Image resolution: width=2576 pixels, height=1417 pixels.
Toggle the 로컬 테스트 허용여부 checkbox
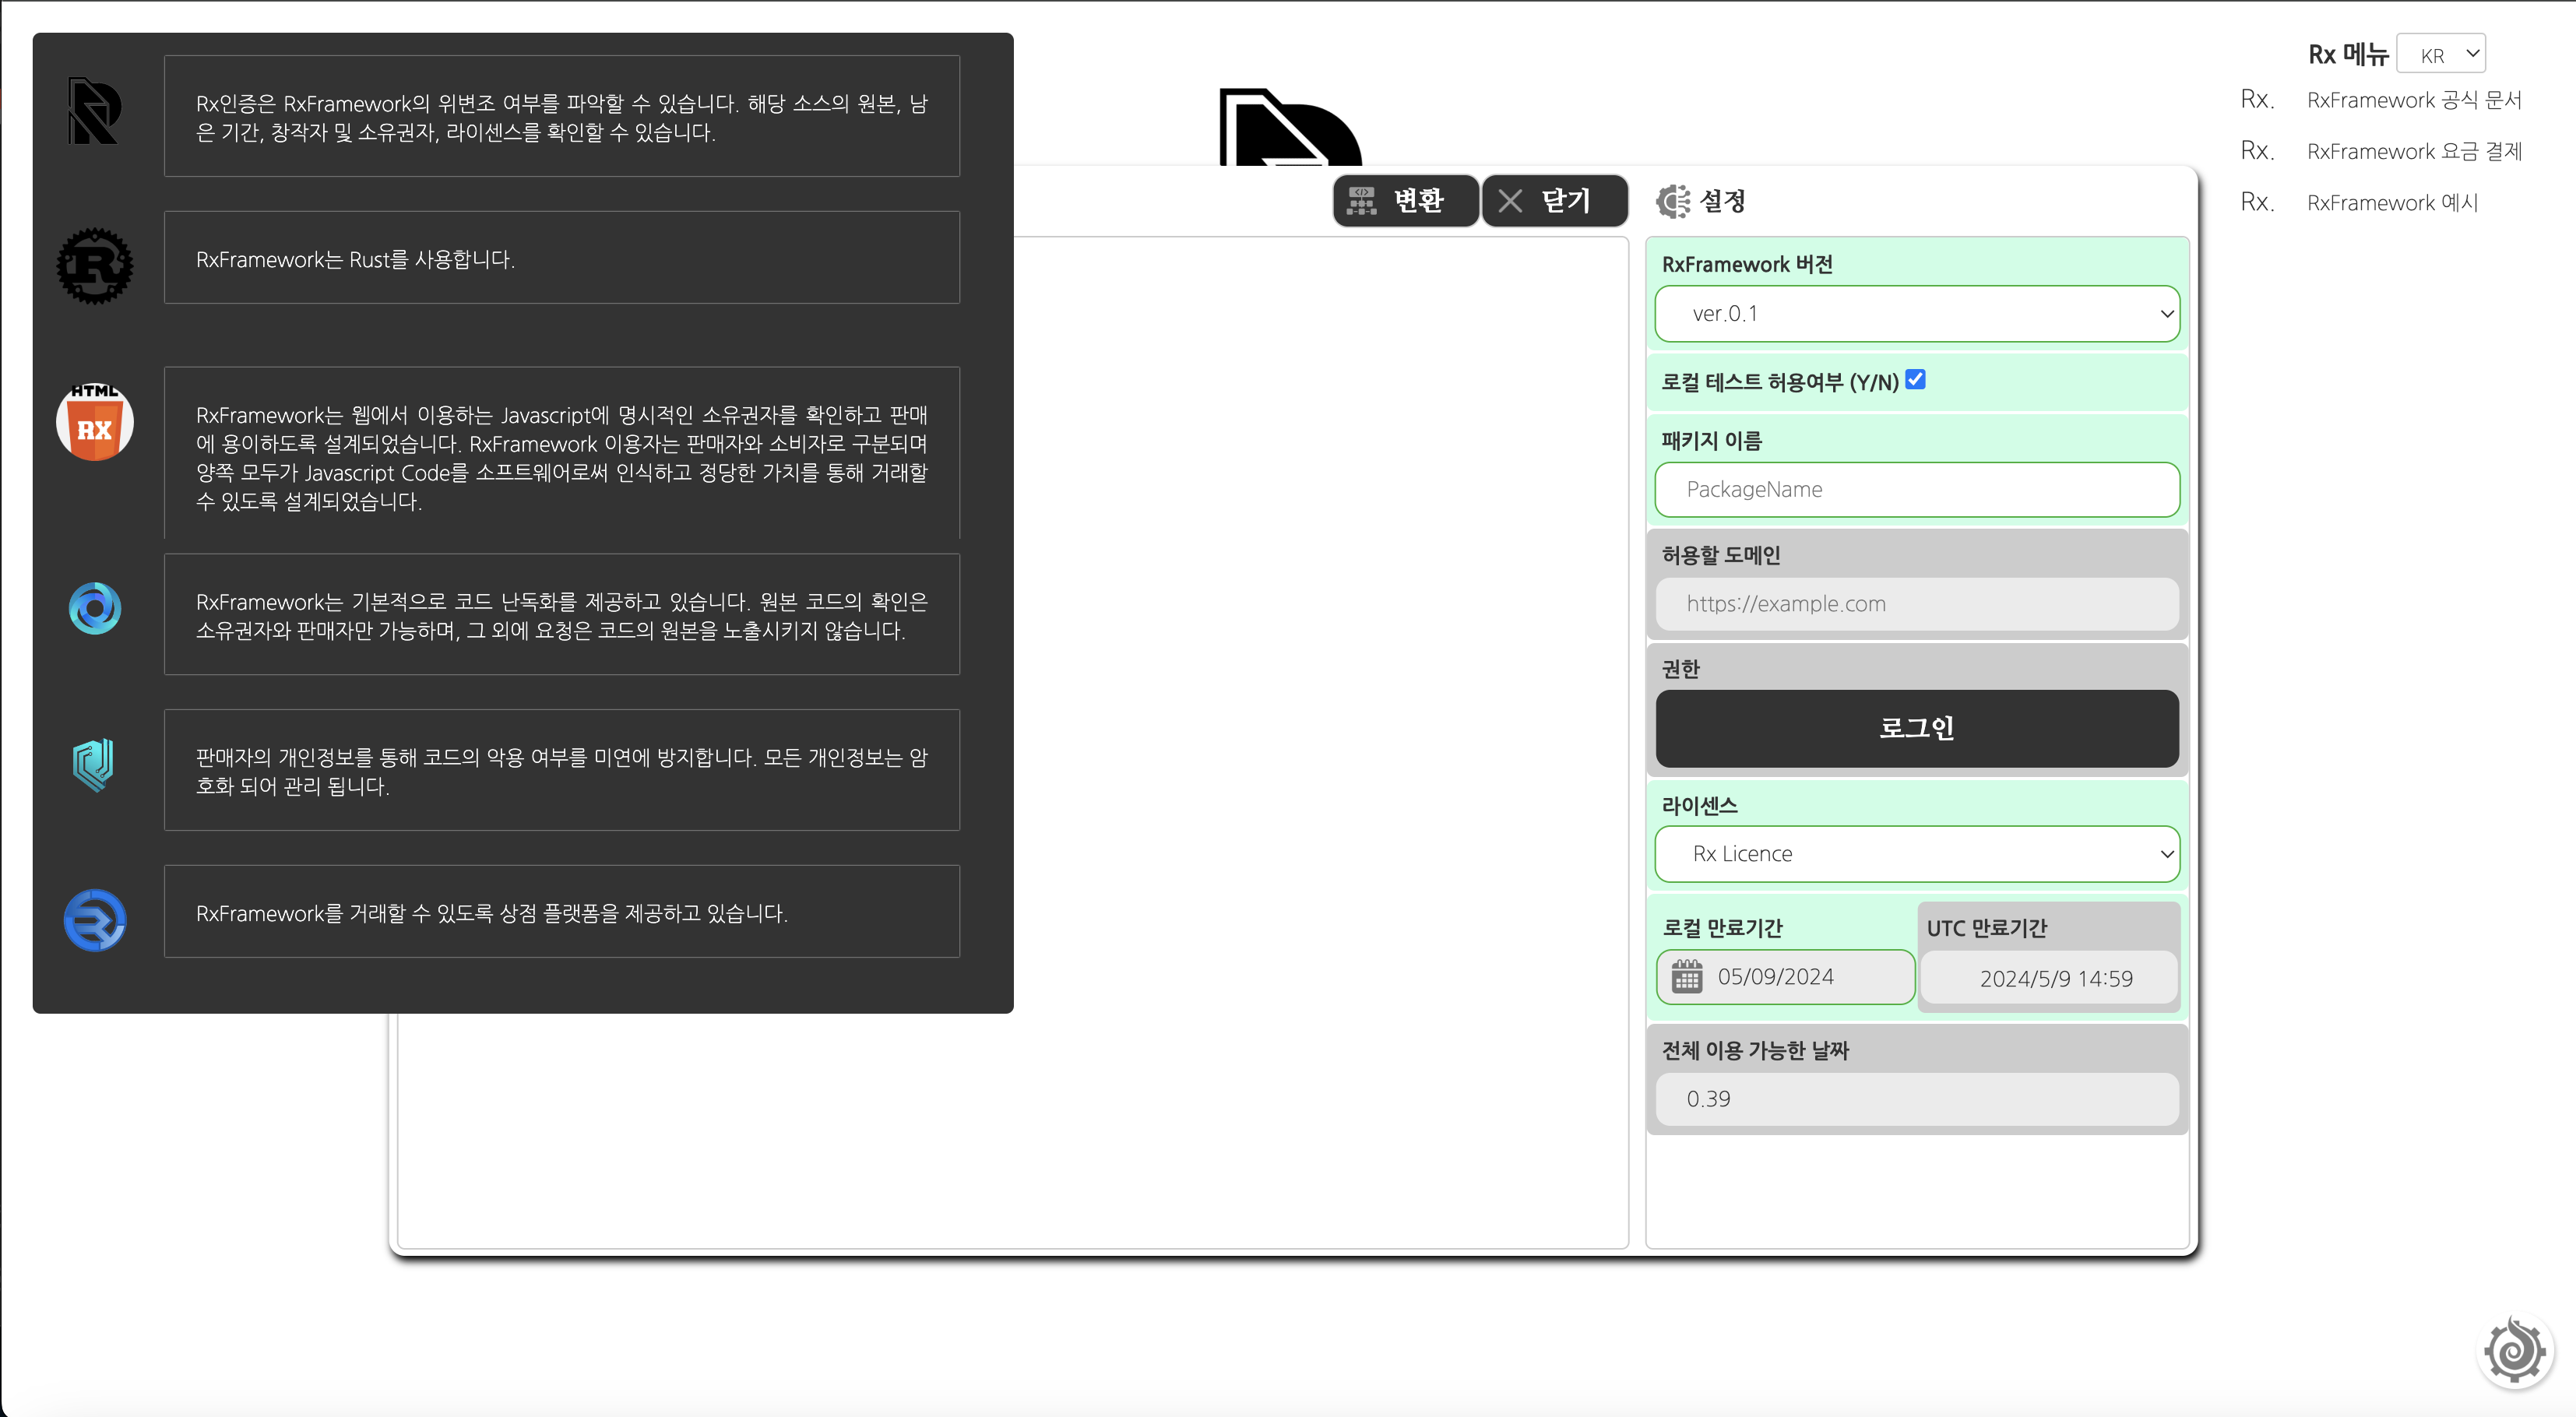(1915, 380)
